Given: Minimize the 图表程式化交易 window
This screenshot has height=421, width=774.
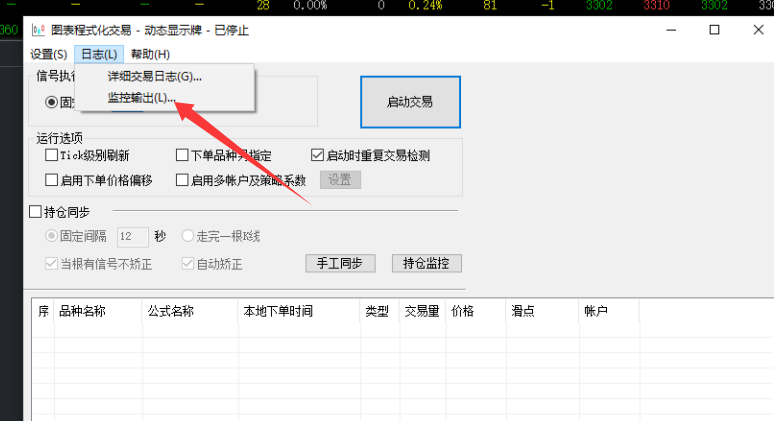Looking at the screenshot, I should pyautogui.click(x=671, y=30).
